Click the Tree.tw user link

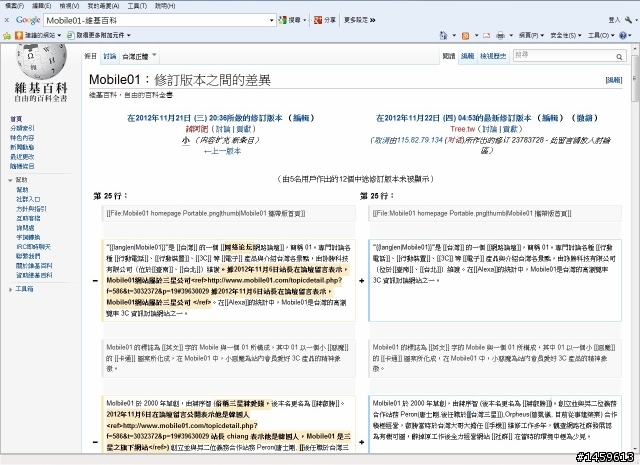coord(462,129)
